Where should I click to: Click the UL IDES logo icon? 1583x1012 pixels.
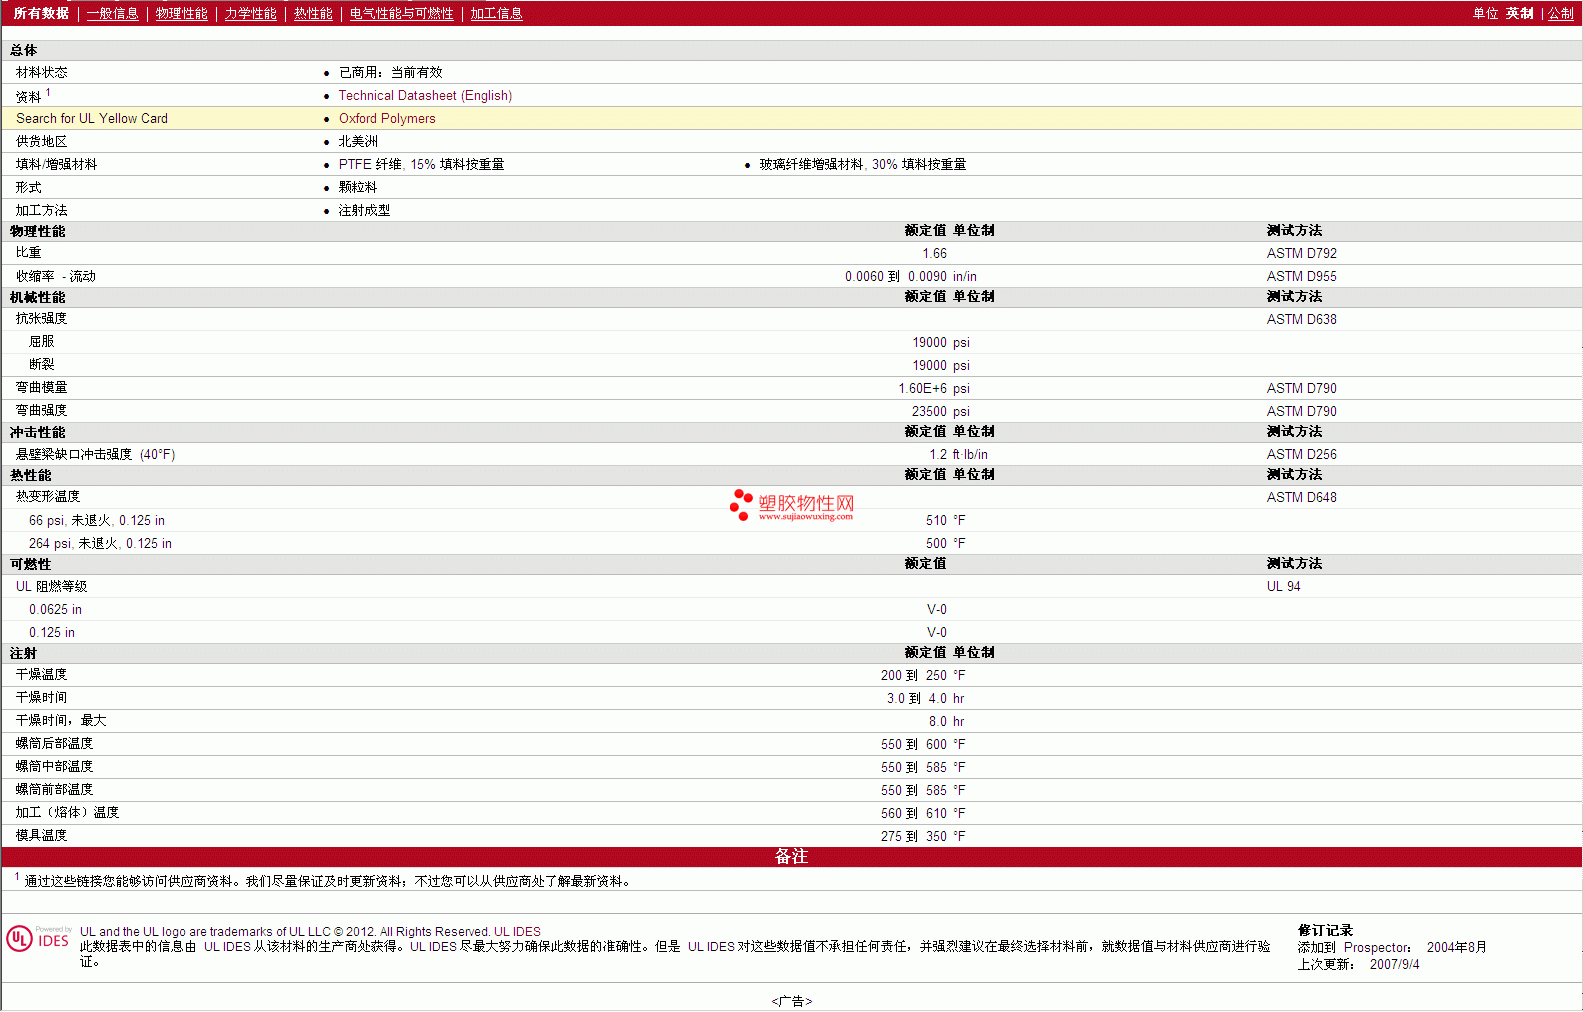(x=38, y=939)
